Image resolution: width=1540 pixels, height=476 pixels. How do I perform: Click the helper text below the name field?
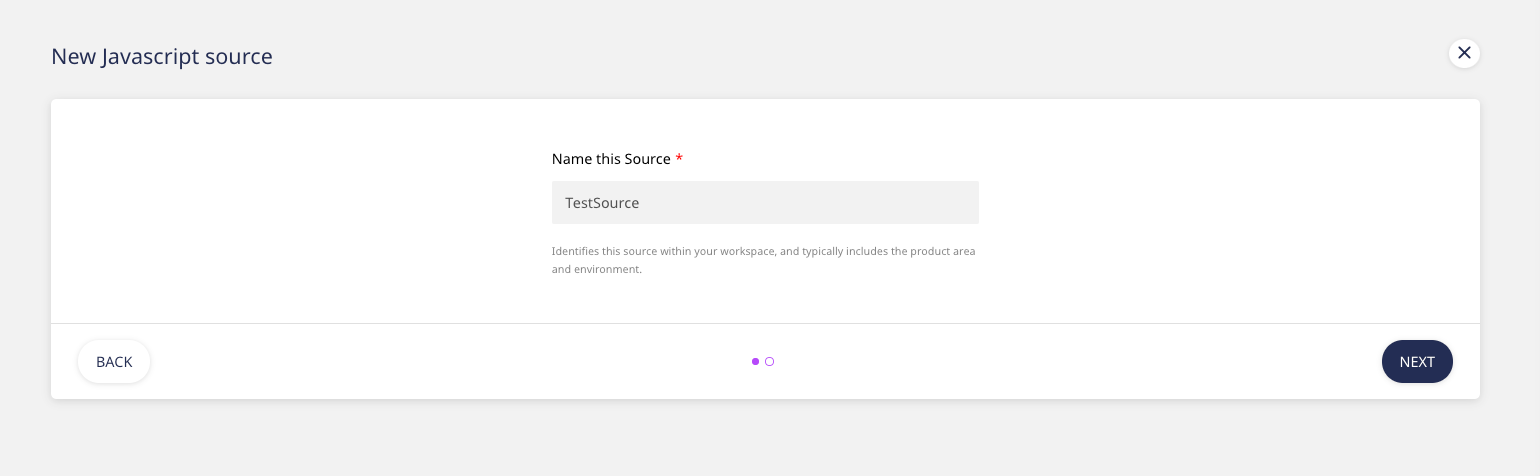763,260
